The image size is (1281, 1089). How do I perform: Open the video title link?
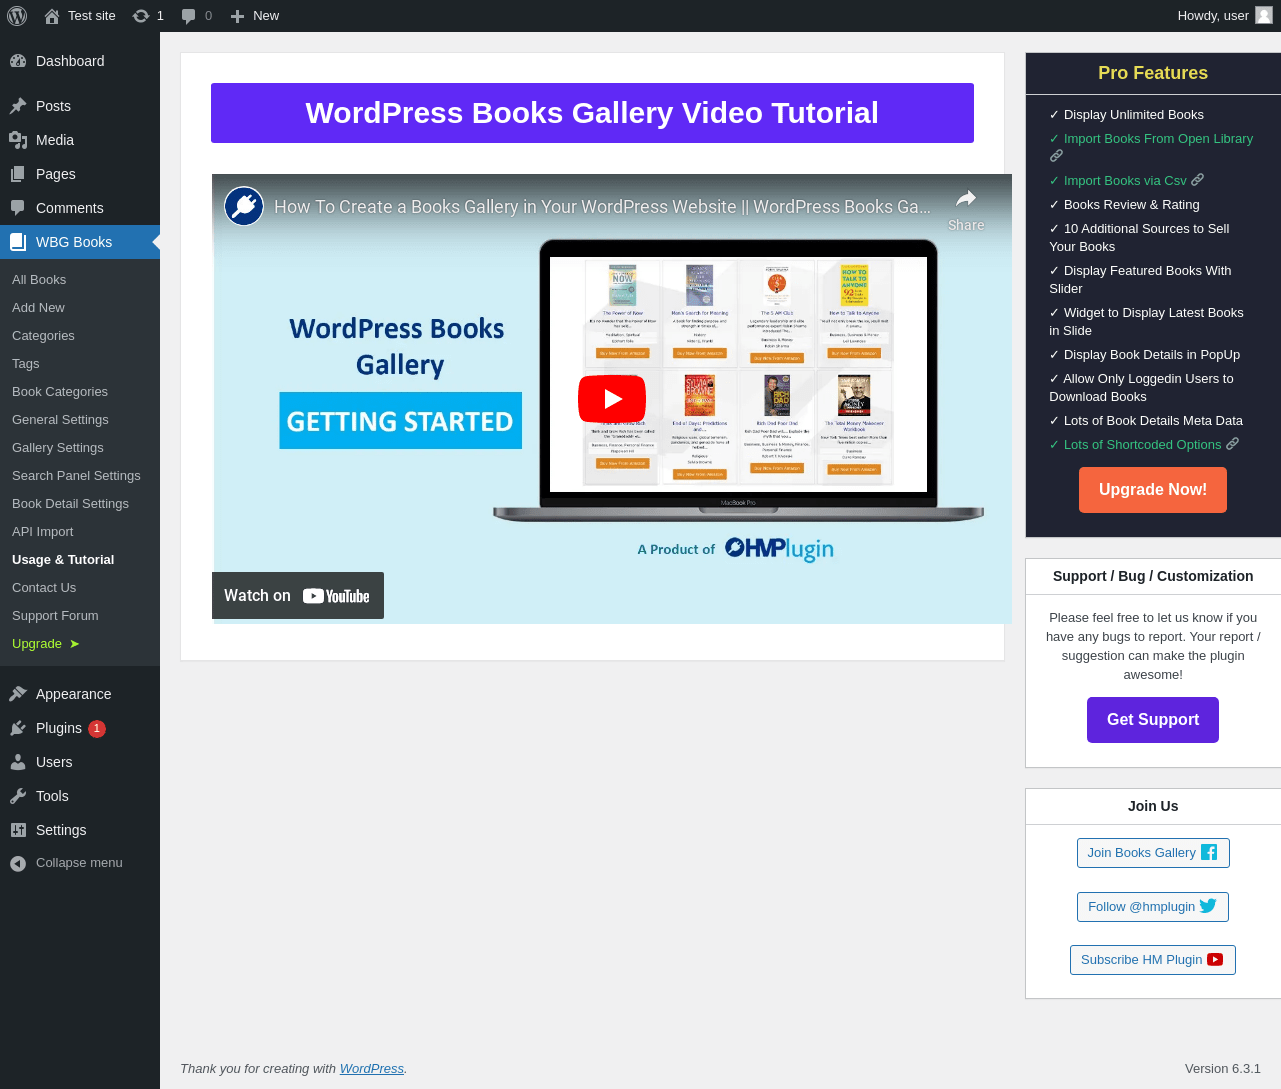602,207
